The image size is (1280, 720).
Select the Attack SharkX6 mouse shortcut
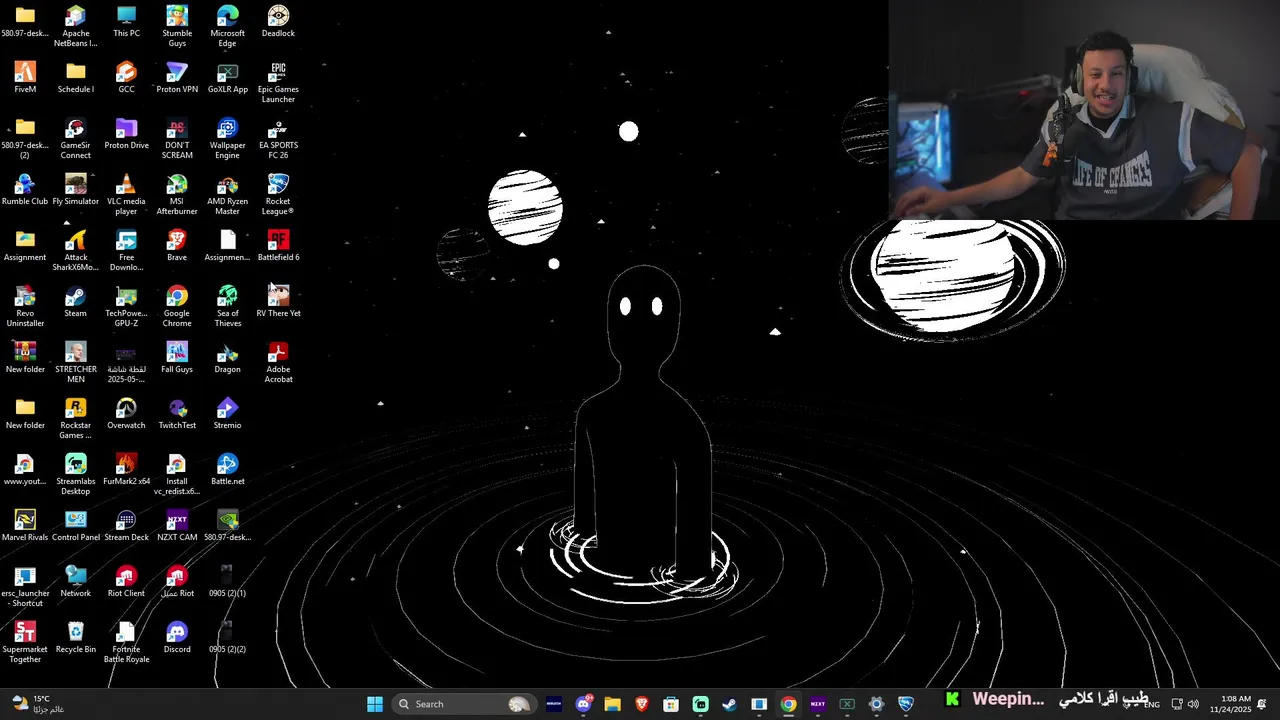tap(75, 250)
